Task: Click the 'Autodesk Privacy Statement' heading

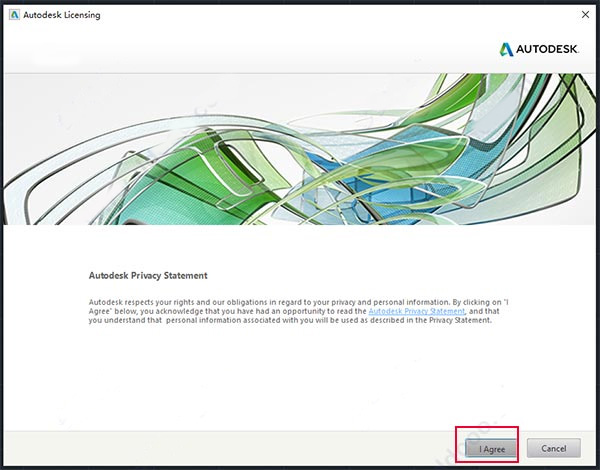Action: point(148,276)
